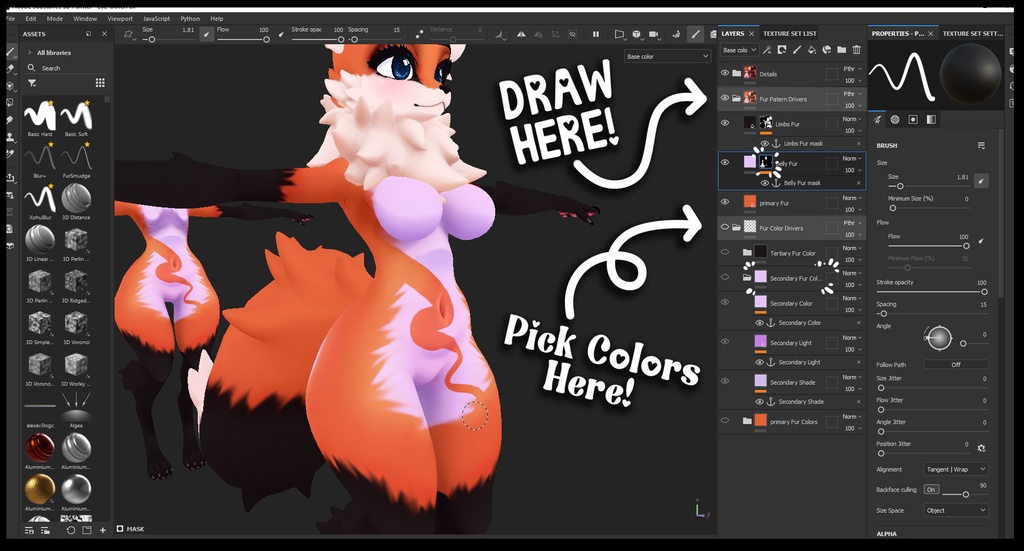Click the Follow Path Off button

956,364
